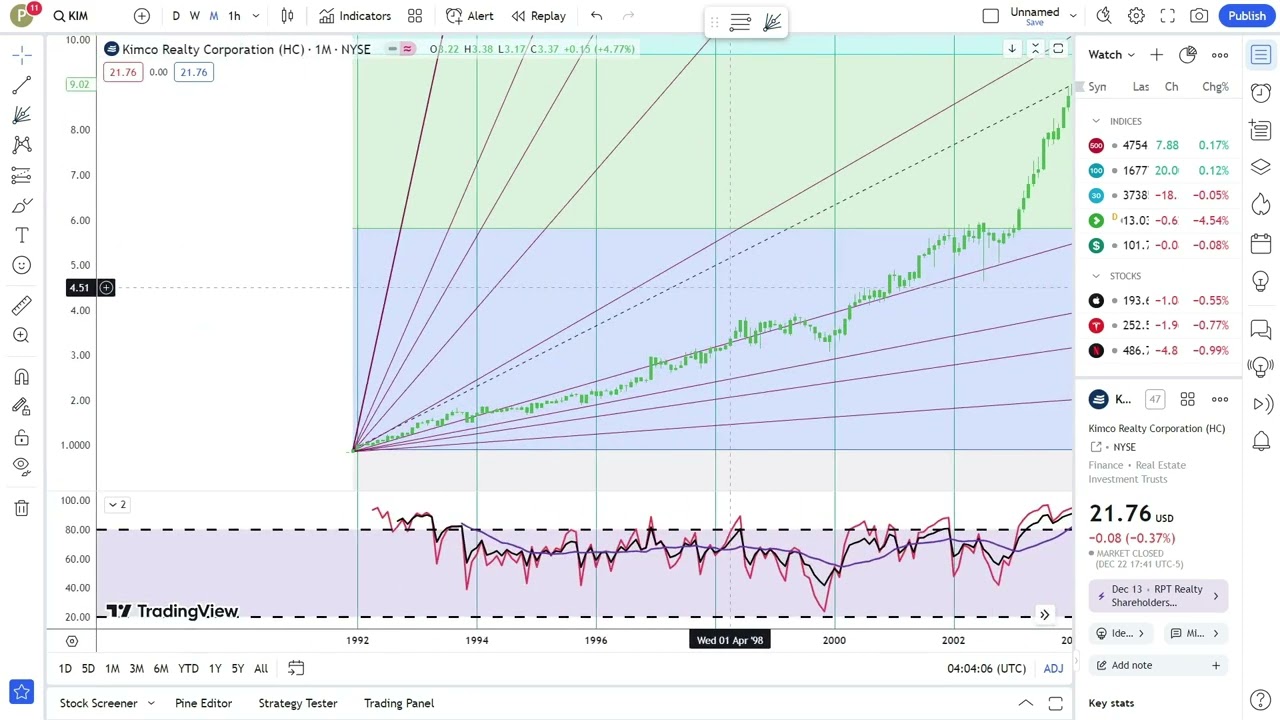
Task: Publish the chart idea
Action: point(1247,16)
